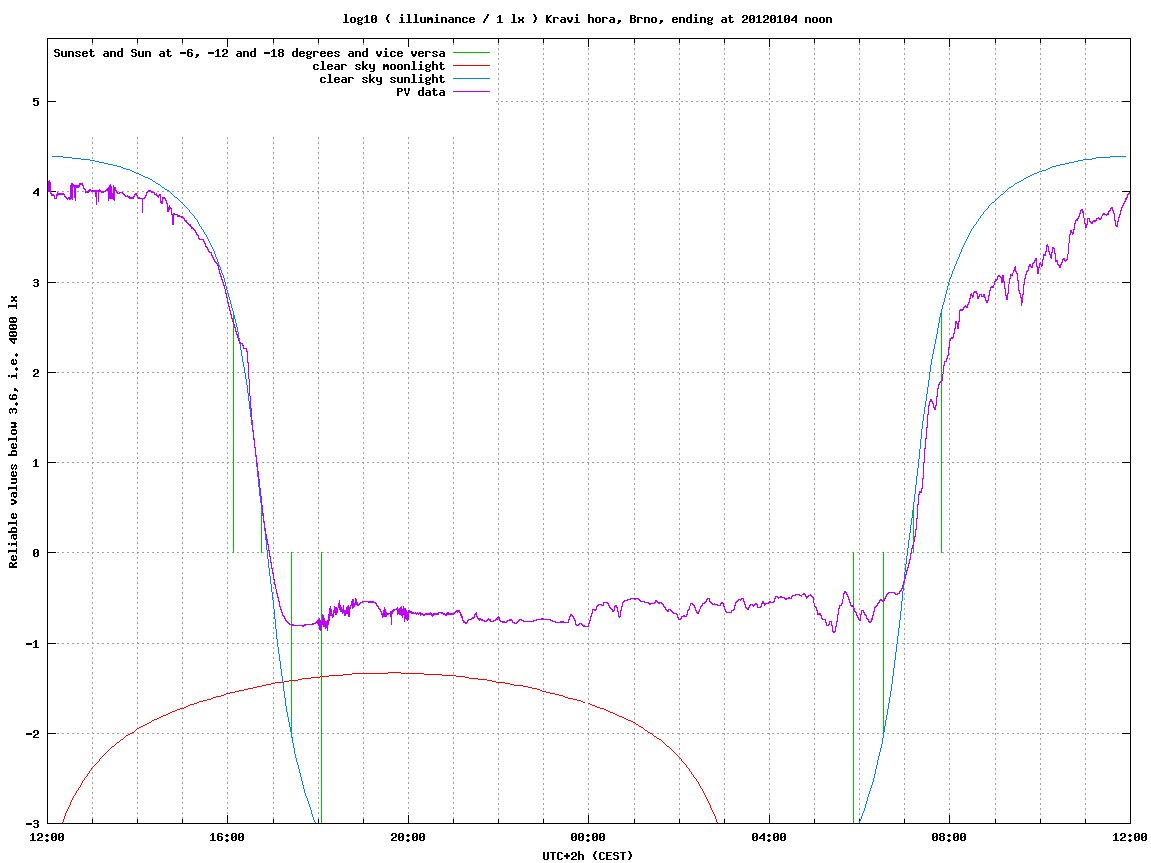
Task: Click the green vertical line just before 06:00
Action: [x=853, y=688]
